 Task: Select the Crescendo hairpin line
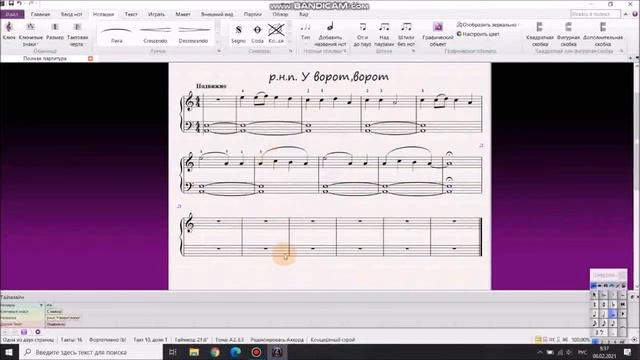[155, 33]
